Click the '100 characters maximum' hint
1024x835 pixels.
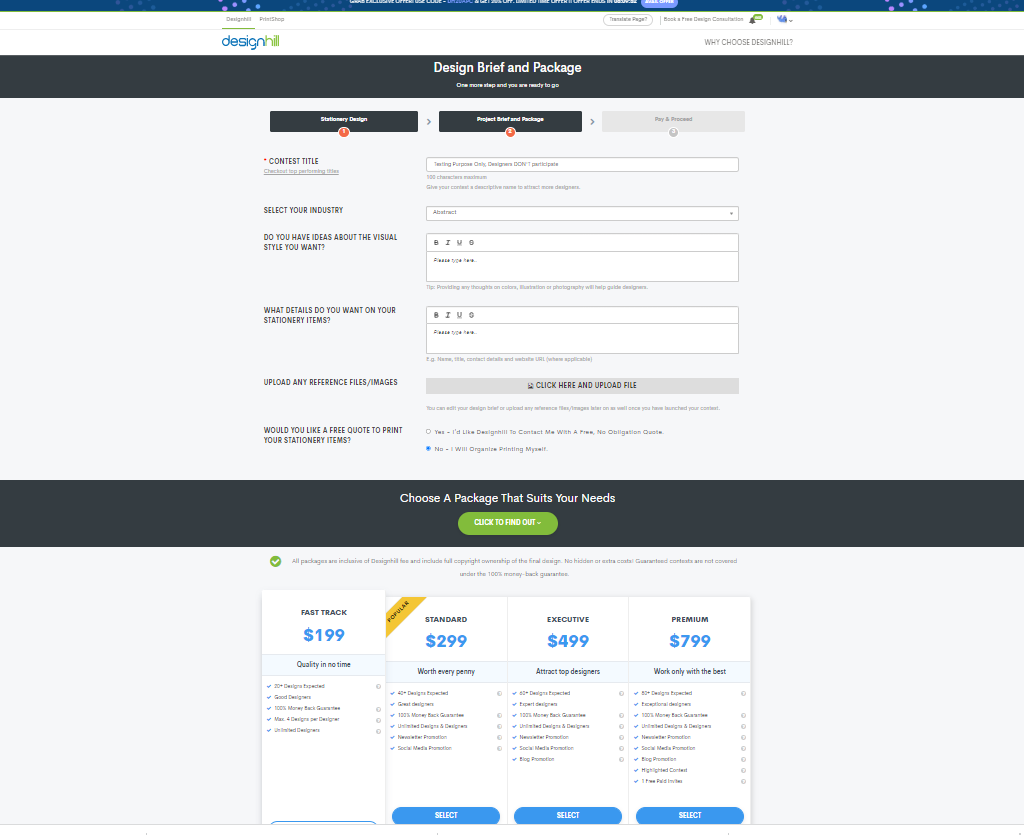456,178
